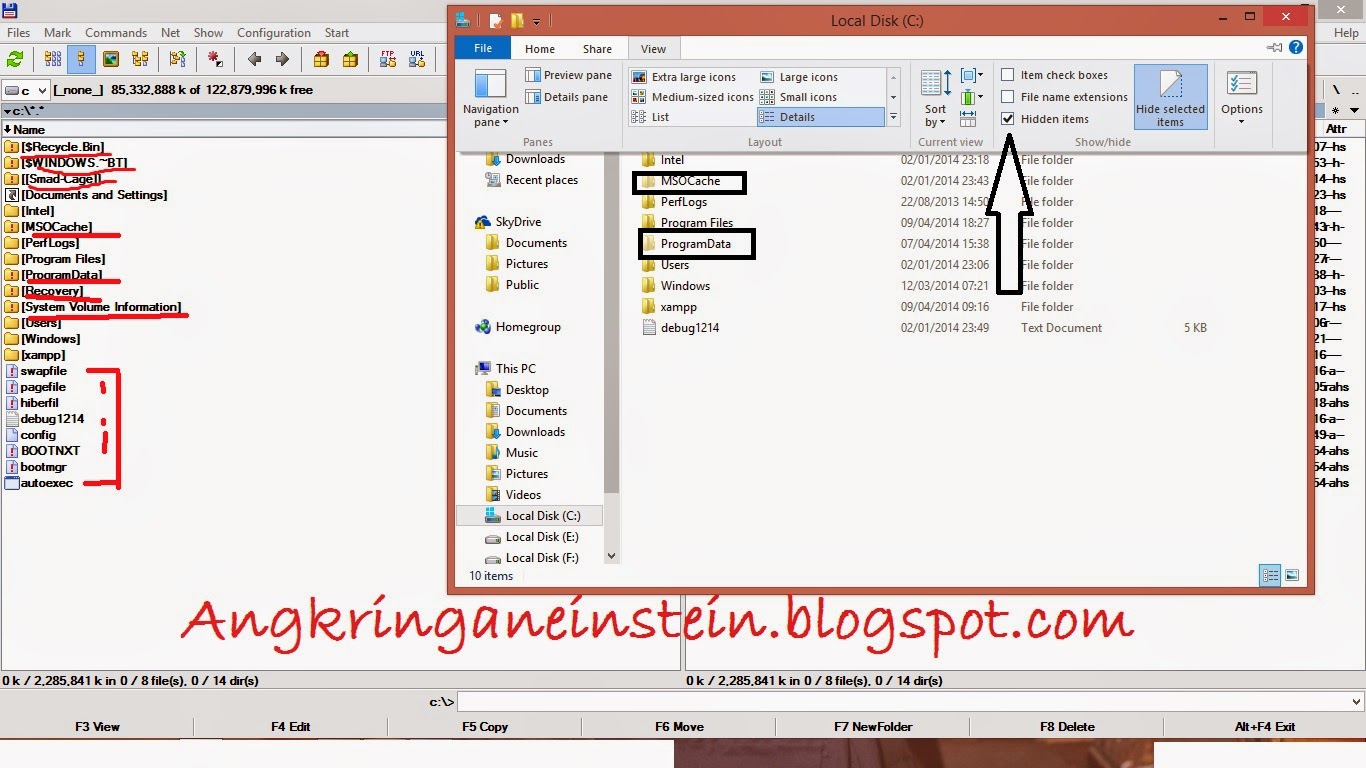Viewport: 1366px width, 768px height.
Task: Click the back navigation arrow
Action: coord(254,60)
